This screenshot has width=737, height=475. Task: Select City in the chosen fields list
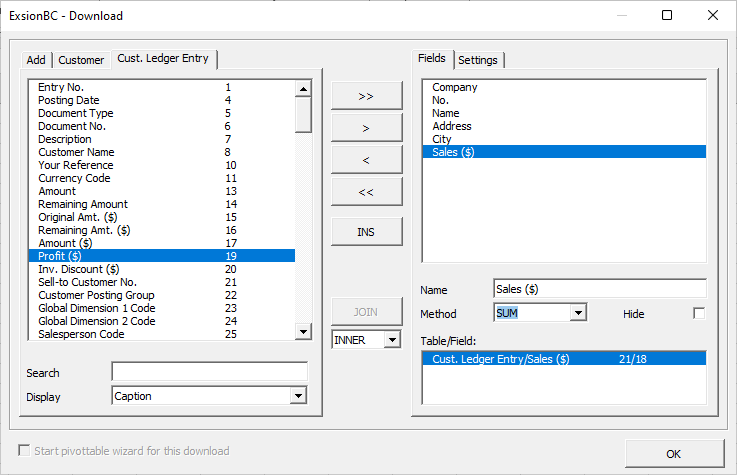click(x=564, y=139)
